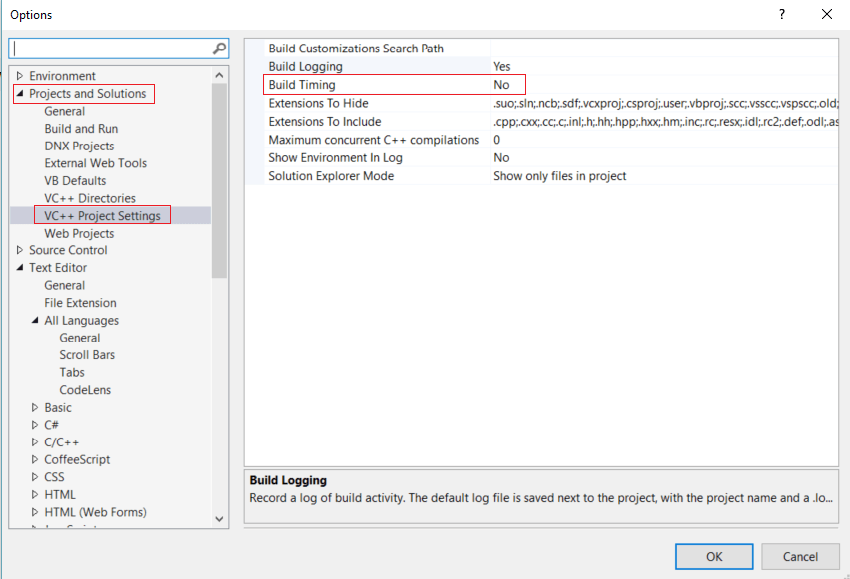Click the search magnifier icon
The image size is (850, 579).
(x=219, y=48)
